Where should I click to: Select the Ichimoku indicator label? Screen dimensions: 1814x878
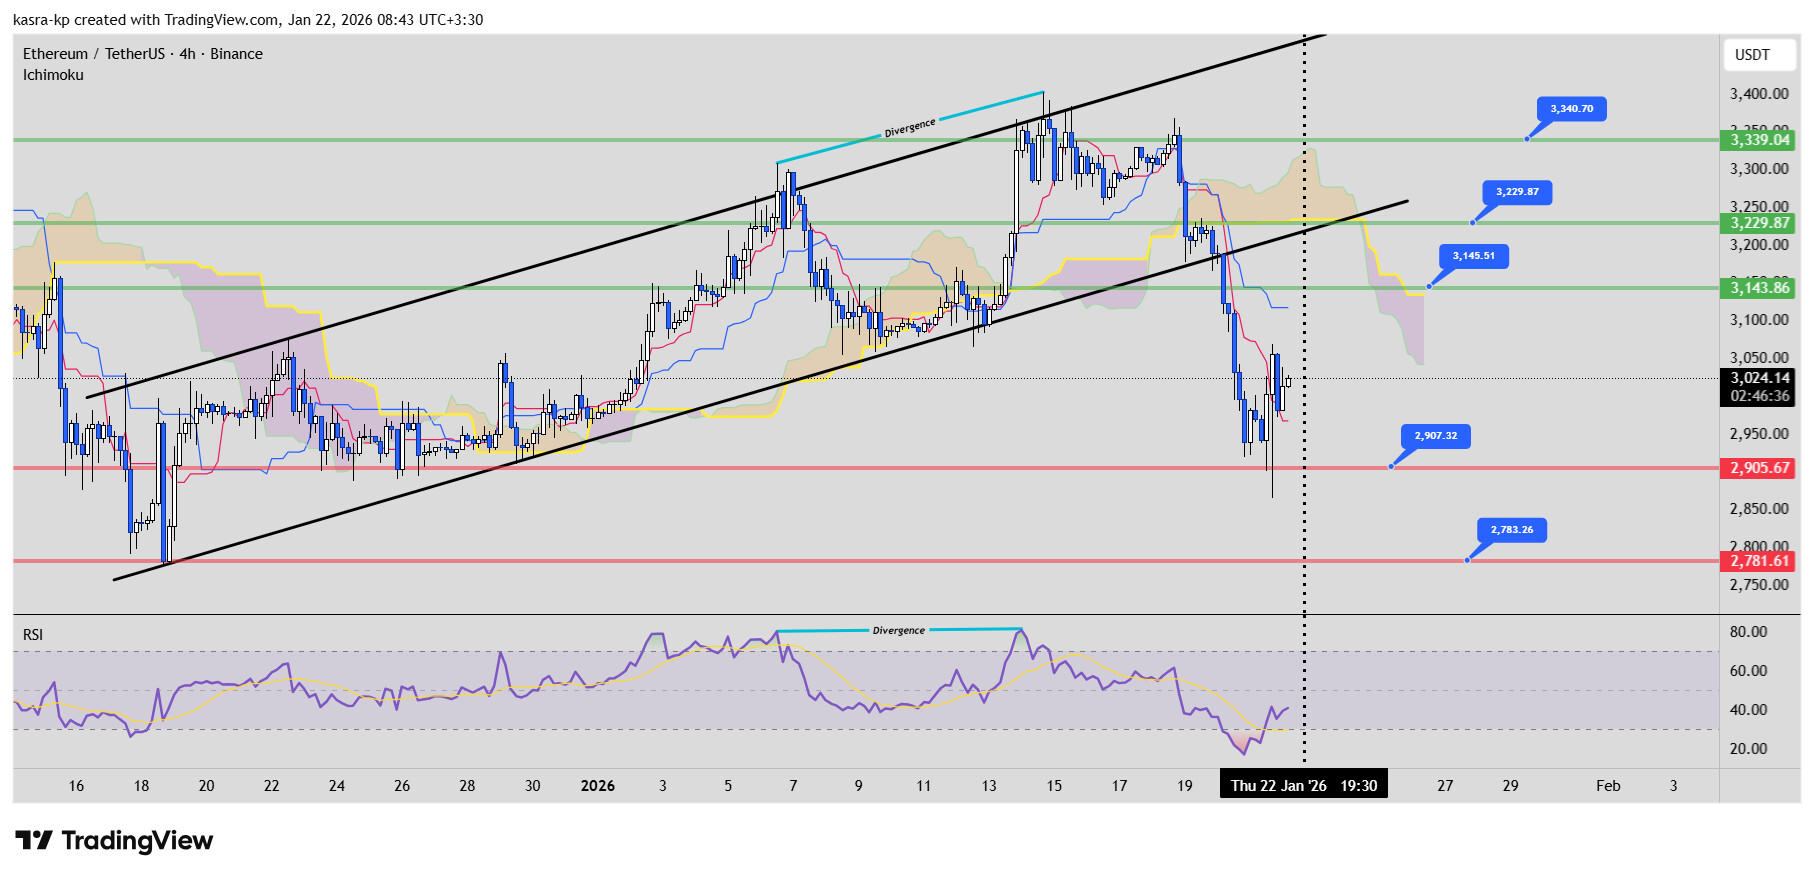point(53,75)
